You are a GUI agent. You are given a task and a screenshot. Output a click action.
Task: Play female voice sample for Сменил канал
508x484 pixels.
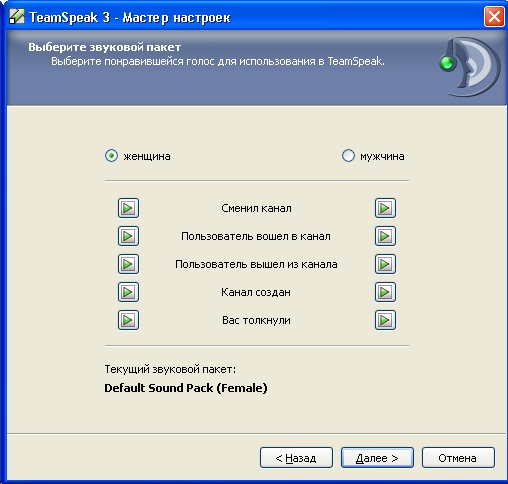128,208
